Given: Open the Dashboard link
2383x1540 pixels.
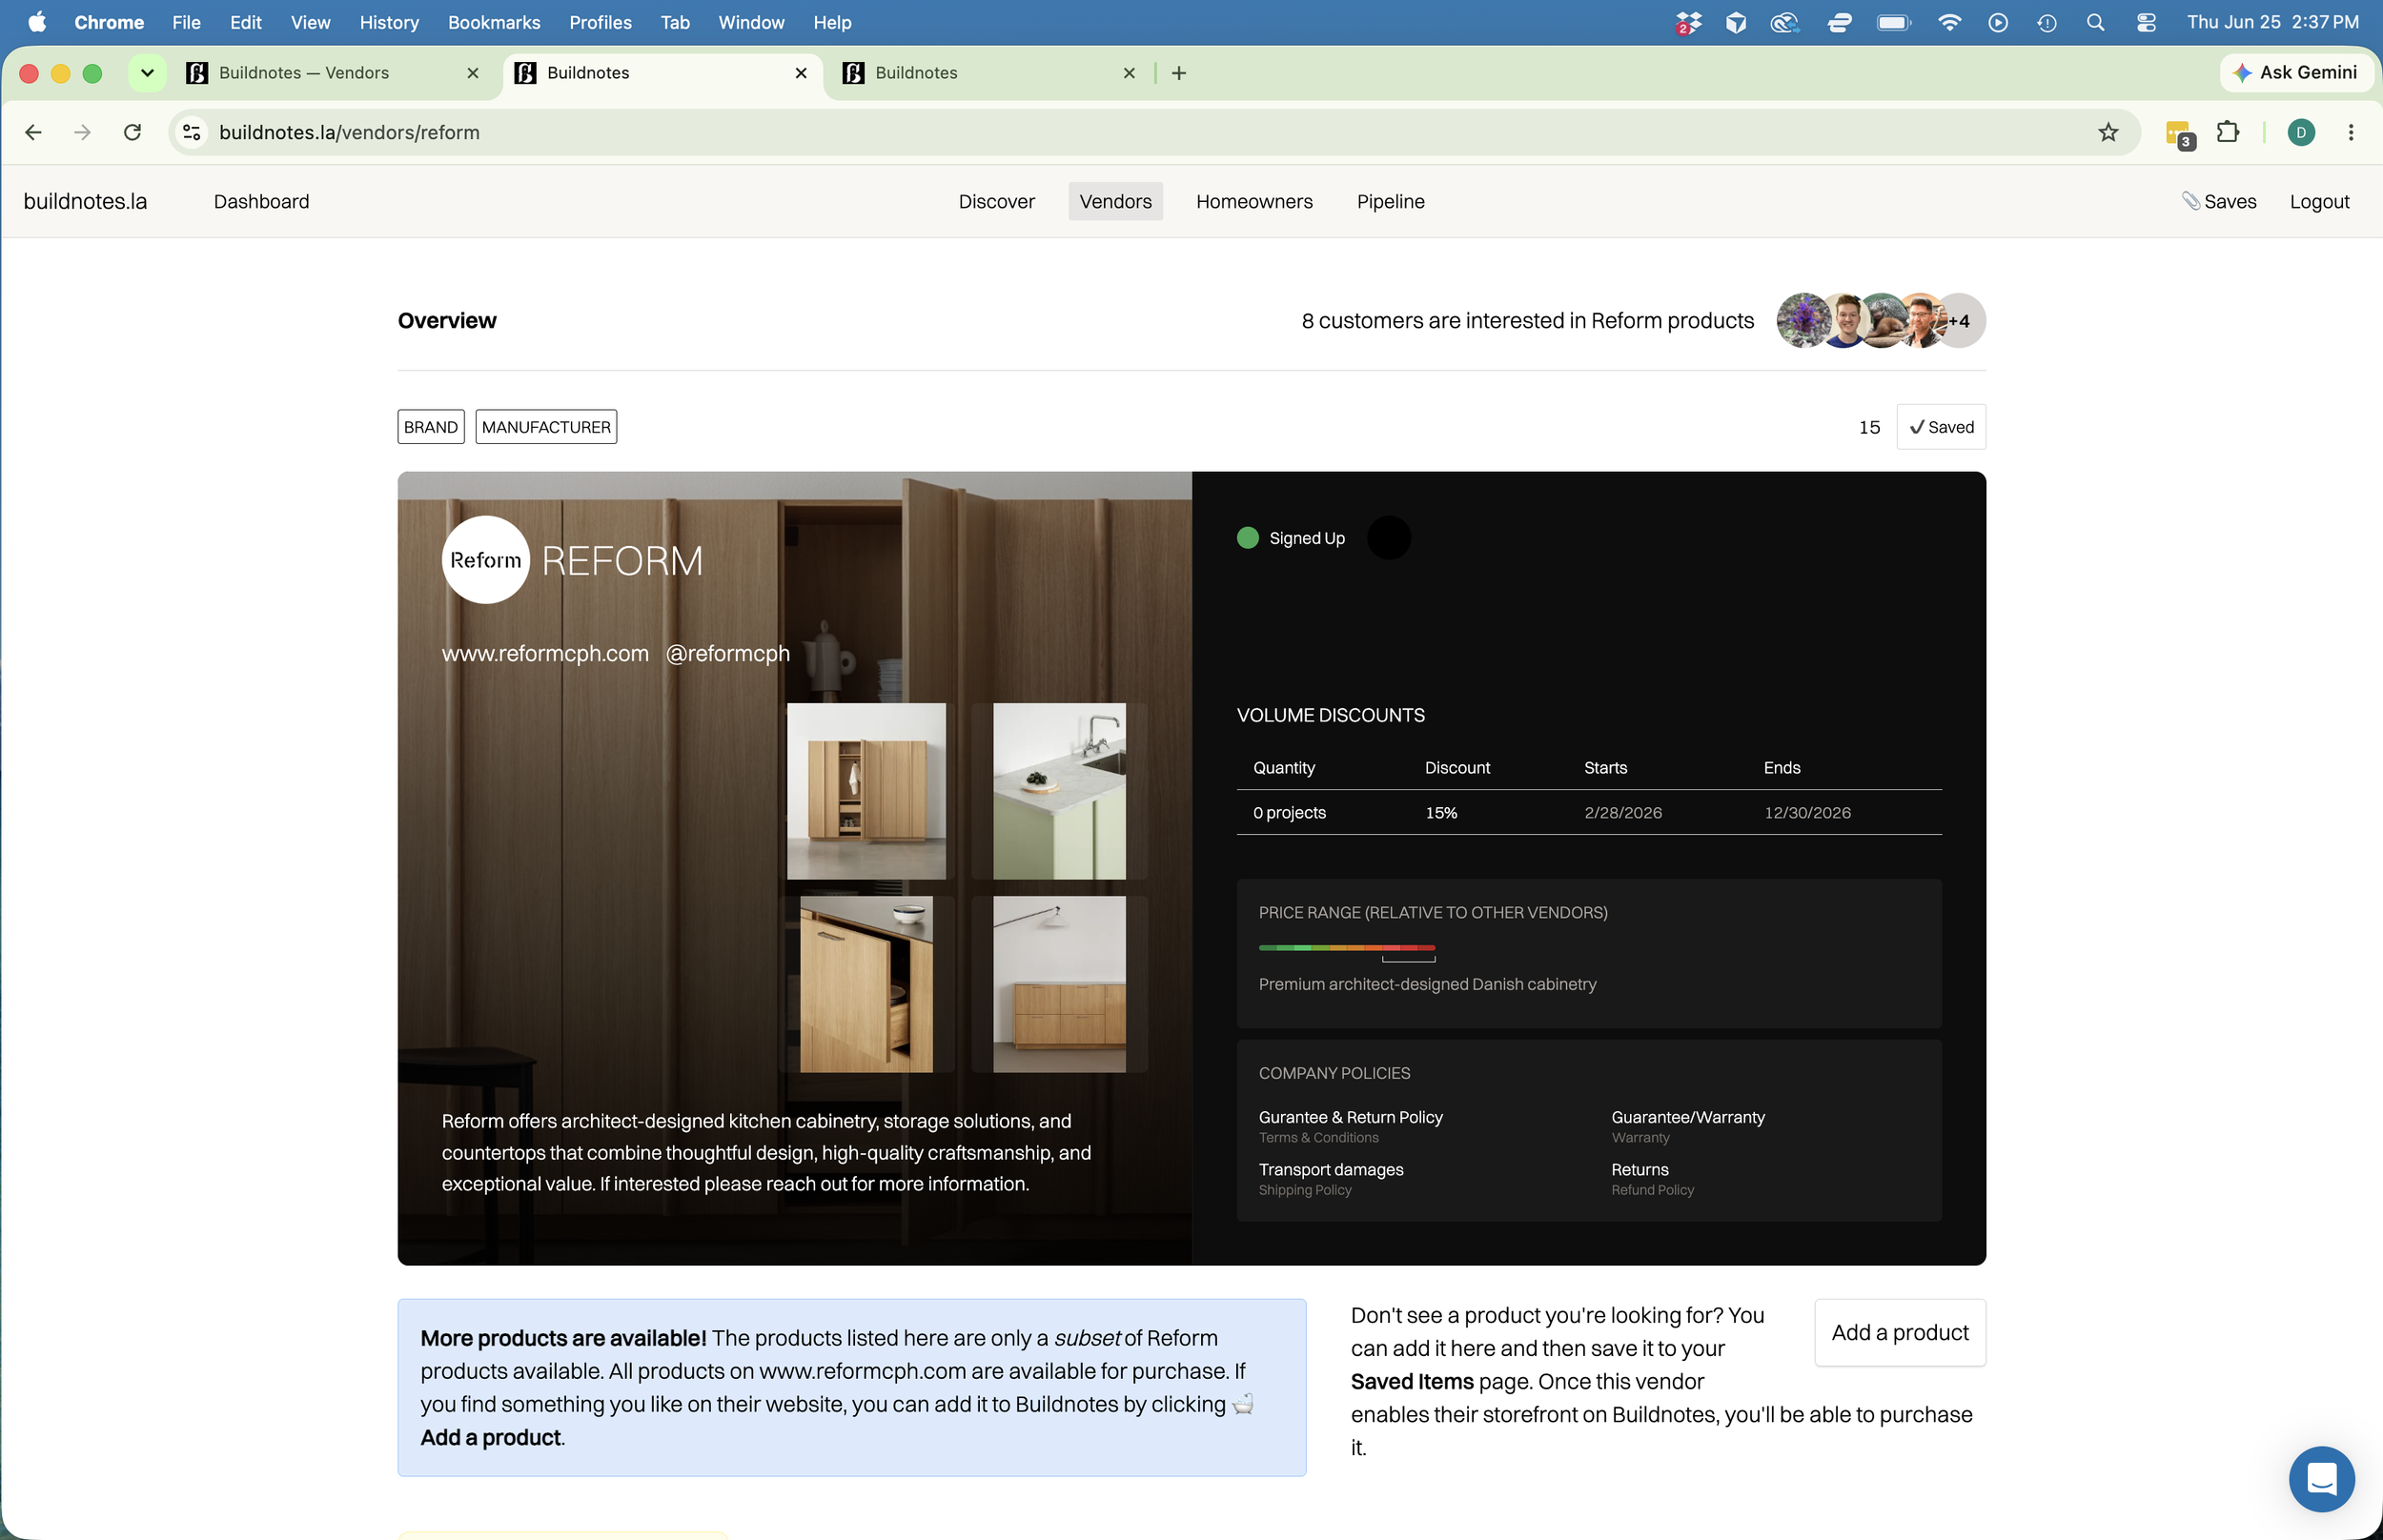Looking at the screenshot, I should (x=261, y=201).
